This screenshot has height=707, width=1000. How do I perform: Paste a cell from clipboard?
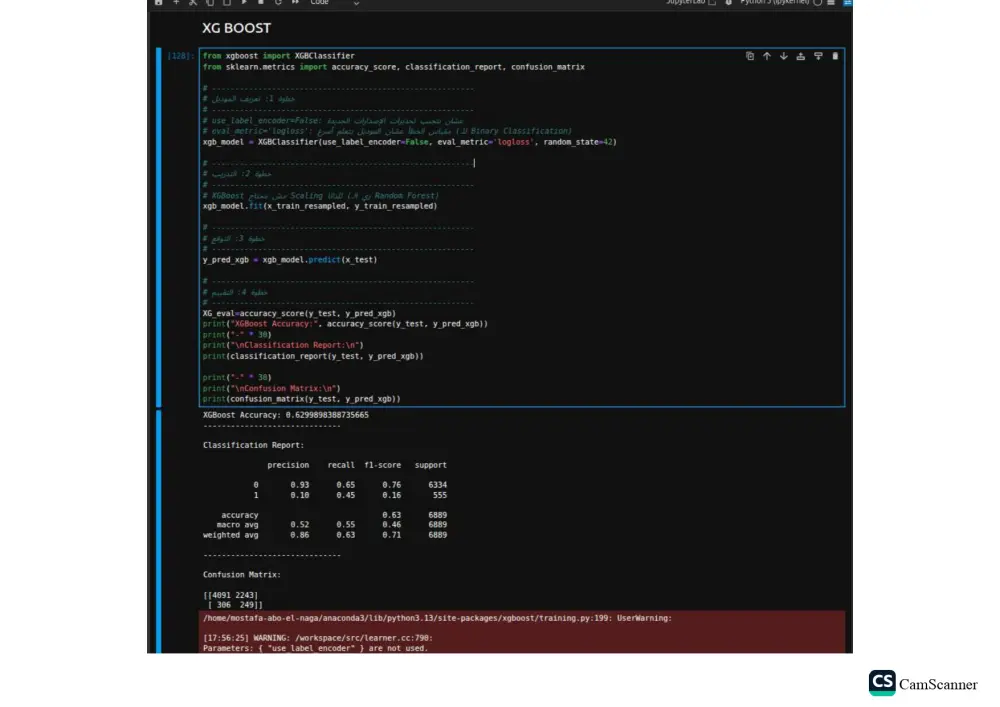(x=226, y=3)
